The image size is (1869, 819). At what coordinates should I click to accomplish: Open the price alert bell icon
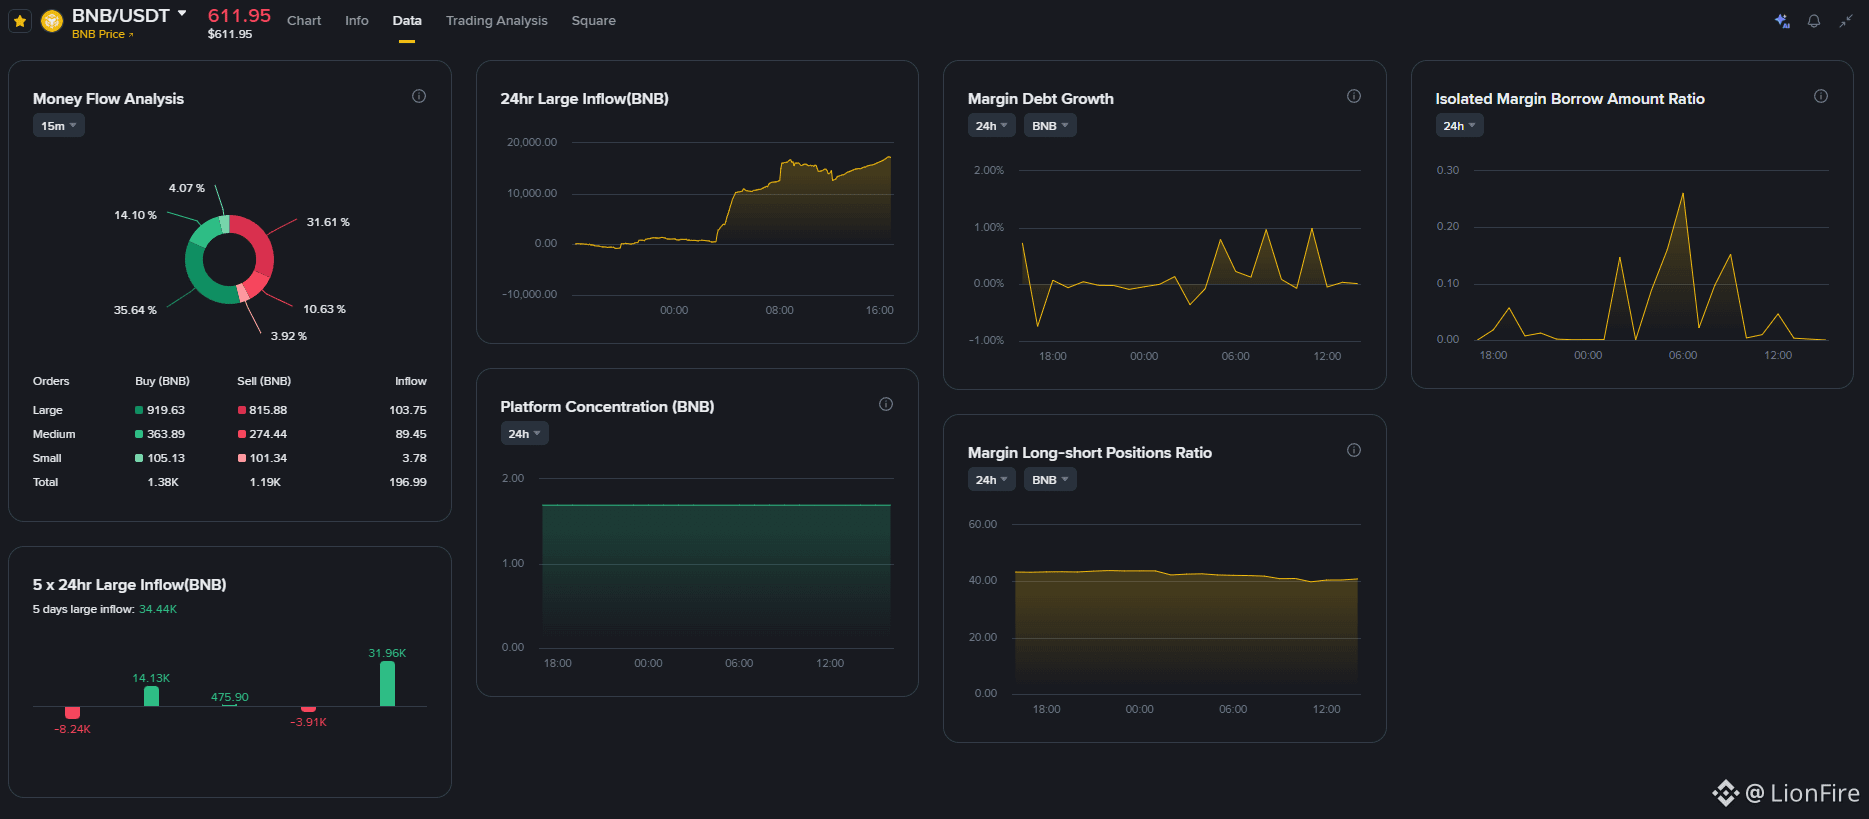click(1814, 21)
